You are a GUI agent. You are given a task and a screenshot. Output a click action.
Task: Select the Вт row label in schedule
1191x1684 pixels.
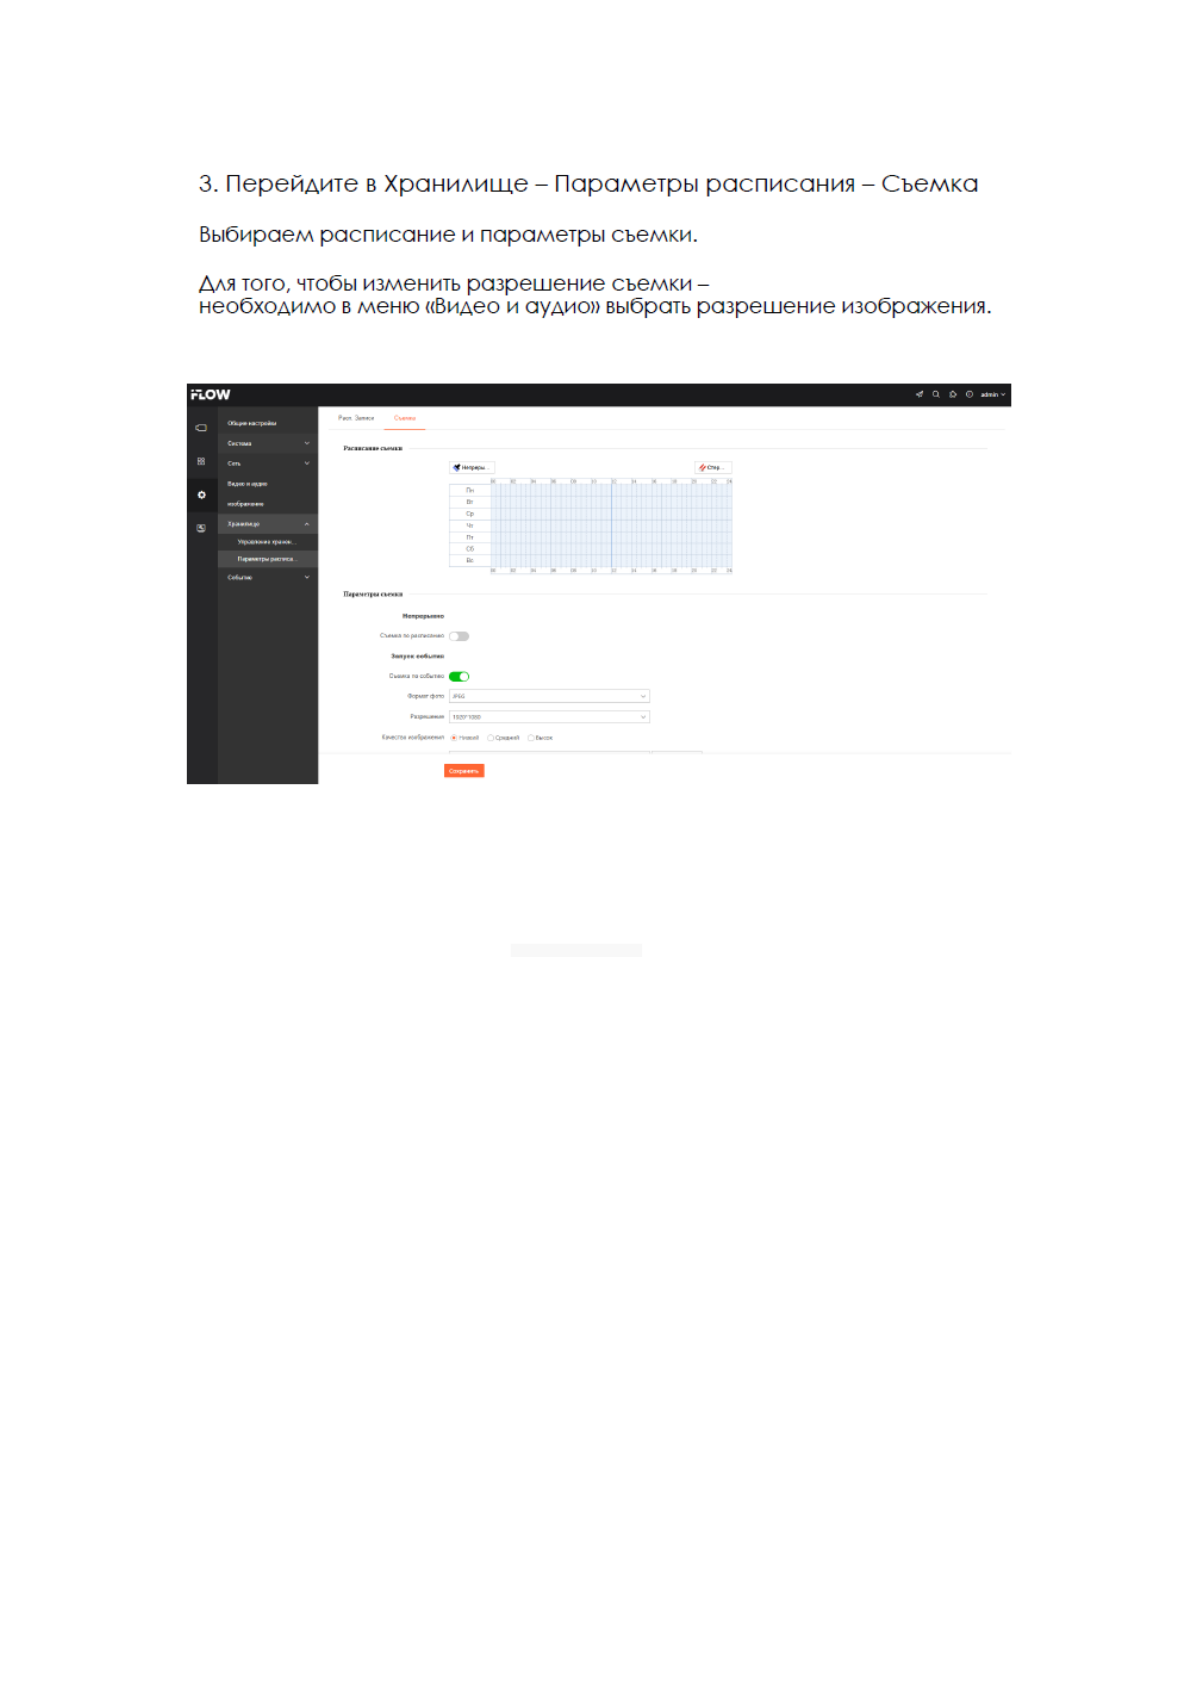(x=470, y=502)
